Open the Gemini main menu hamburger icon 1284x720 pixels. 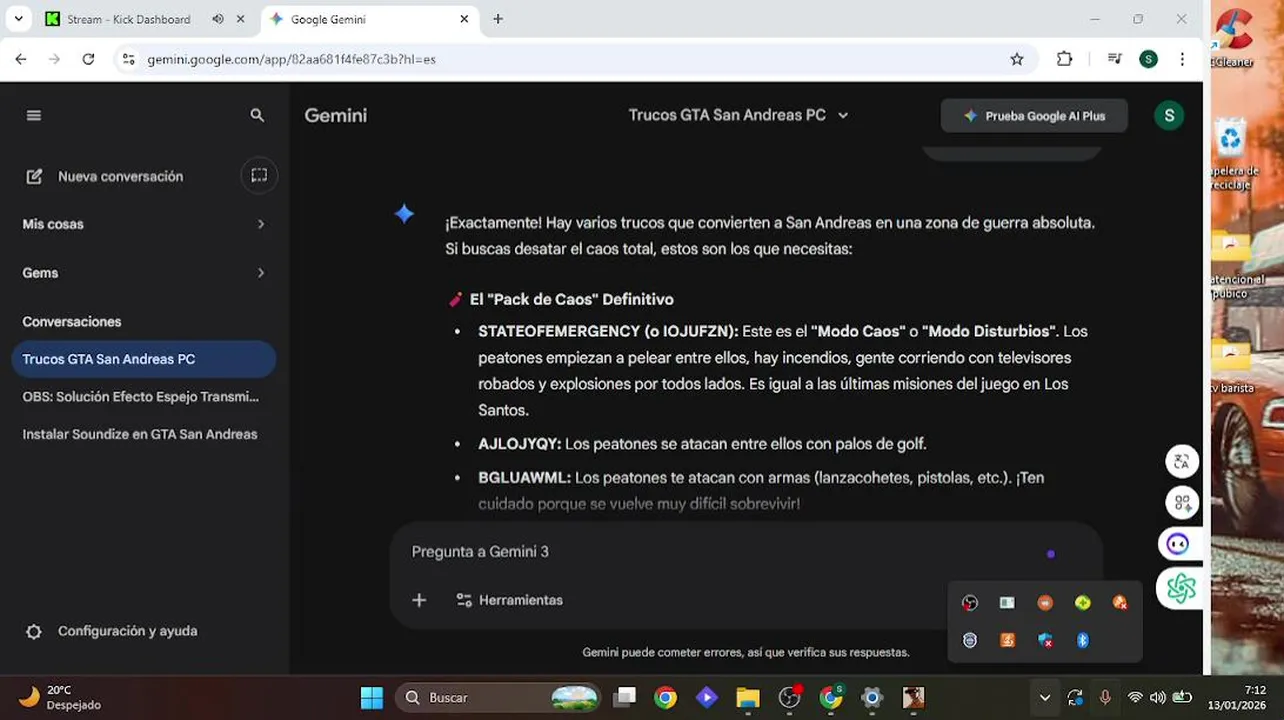(34, 116)
